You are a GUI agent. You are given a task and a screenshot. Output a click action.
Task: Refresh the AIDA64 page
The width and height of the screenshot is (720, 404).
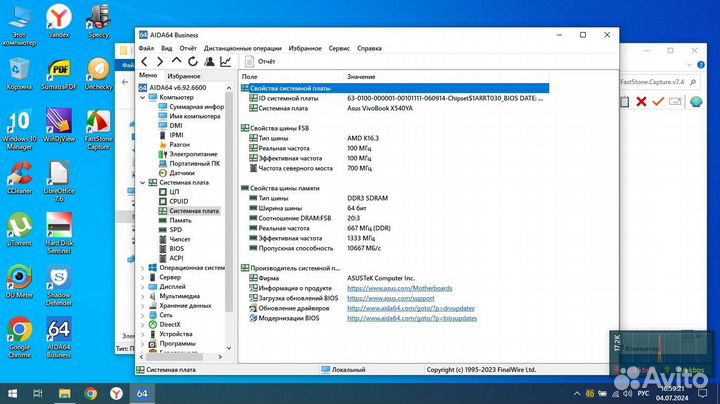click(x=193, y=61)
